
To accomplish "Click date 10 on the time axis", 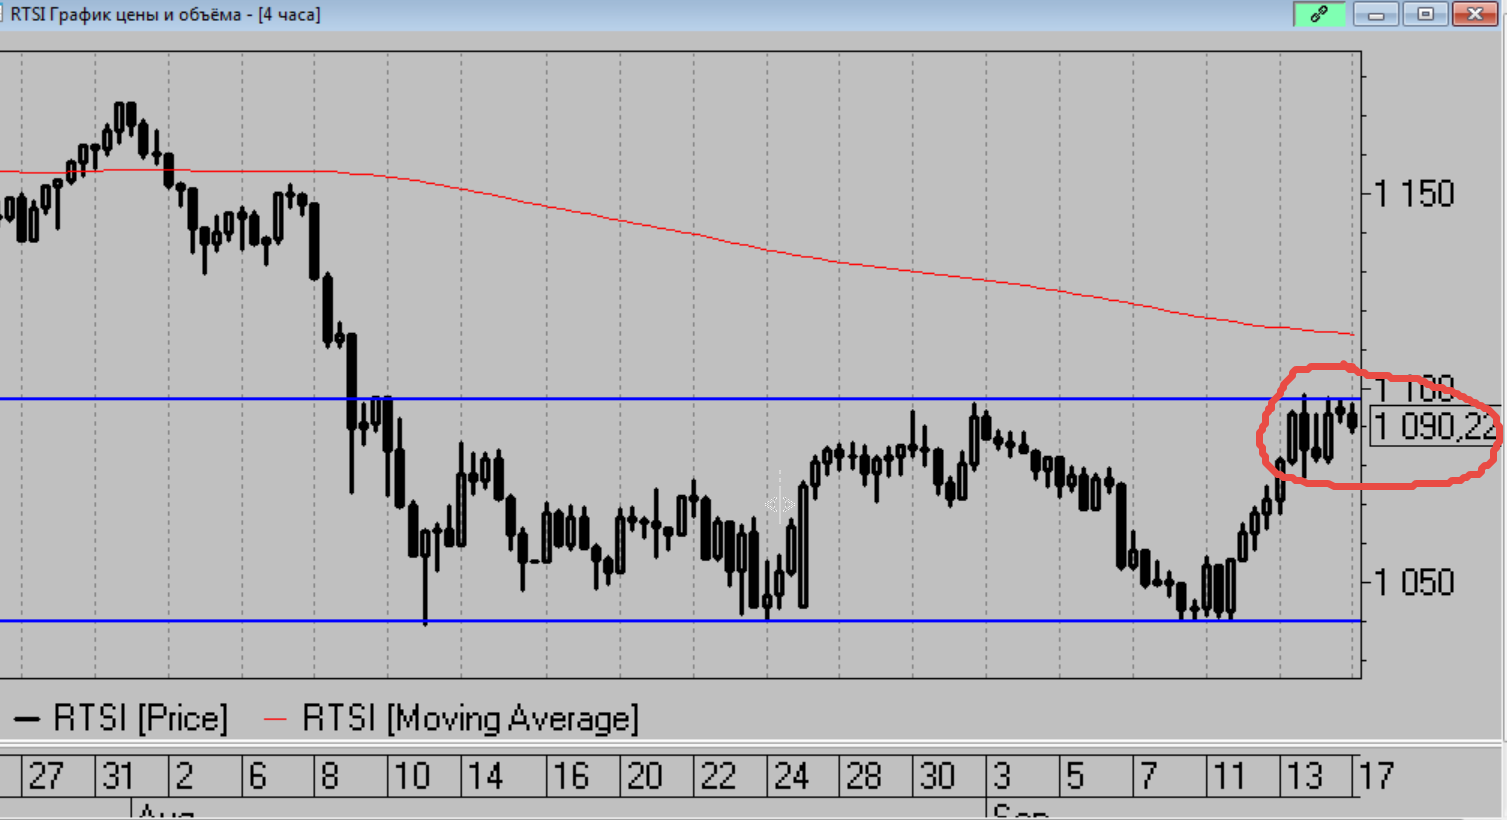I will (x=411, y=776).
